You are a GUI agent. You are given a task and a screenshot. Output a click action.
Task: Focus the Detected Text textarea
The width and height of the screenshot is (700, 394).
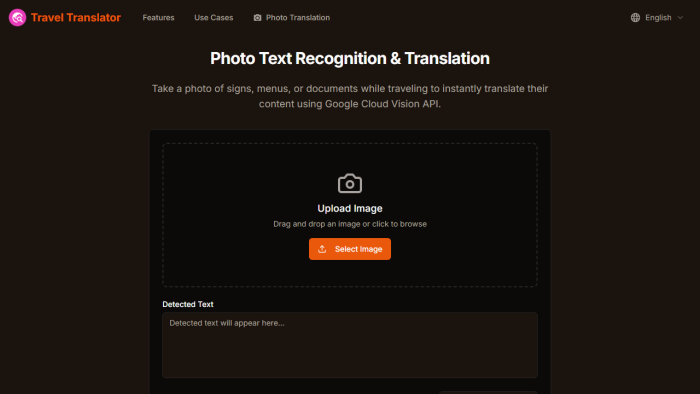click(x=350, y=345)
